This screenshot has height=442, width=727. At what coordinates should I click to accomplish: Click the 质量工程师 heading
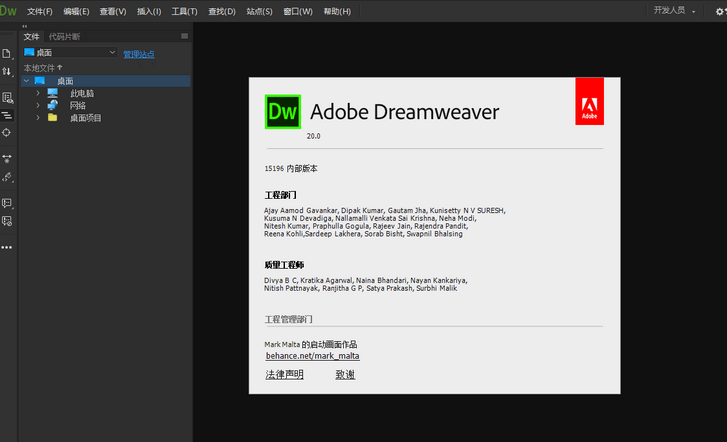284,265
